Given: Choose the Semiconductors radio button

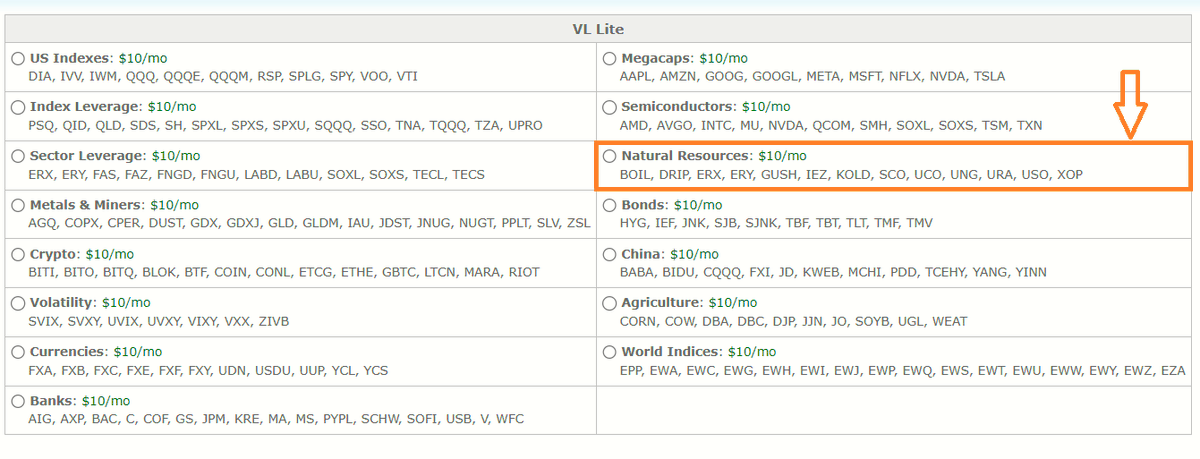Looking at the screenshot, I should (x=609, y=107).
